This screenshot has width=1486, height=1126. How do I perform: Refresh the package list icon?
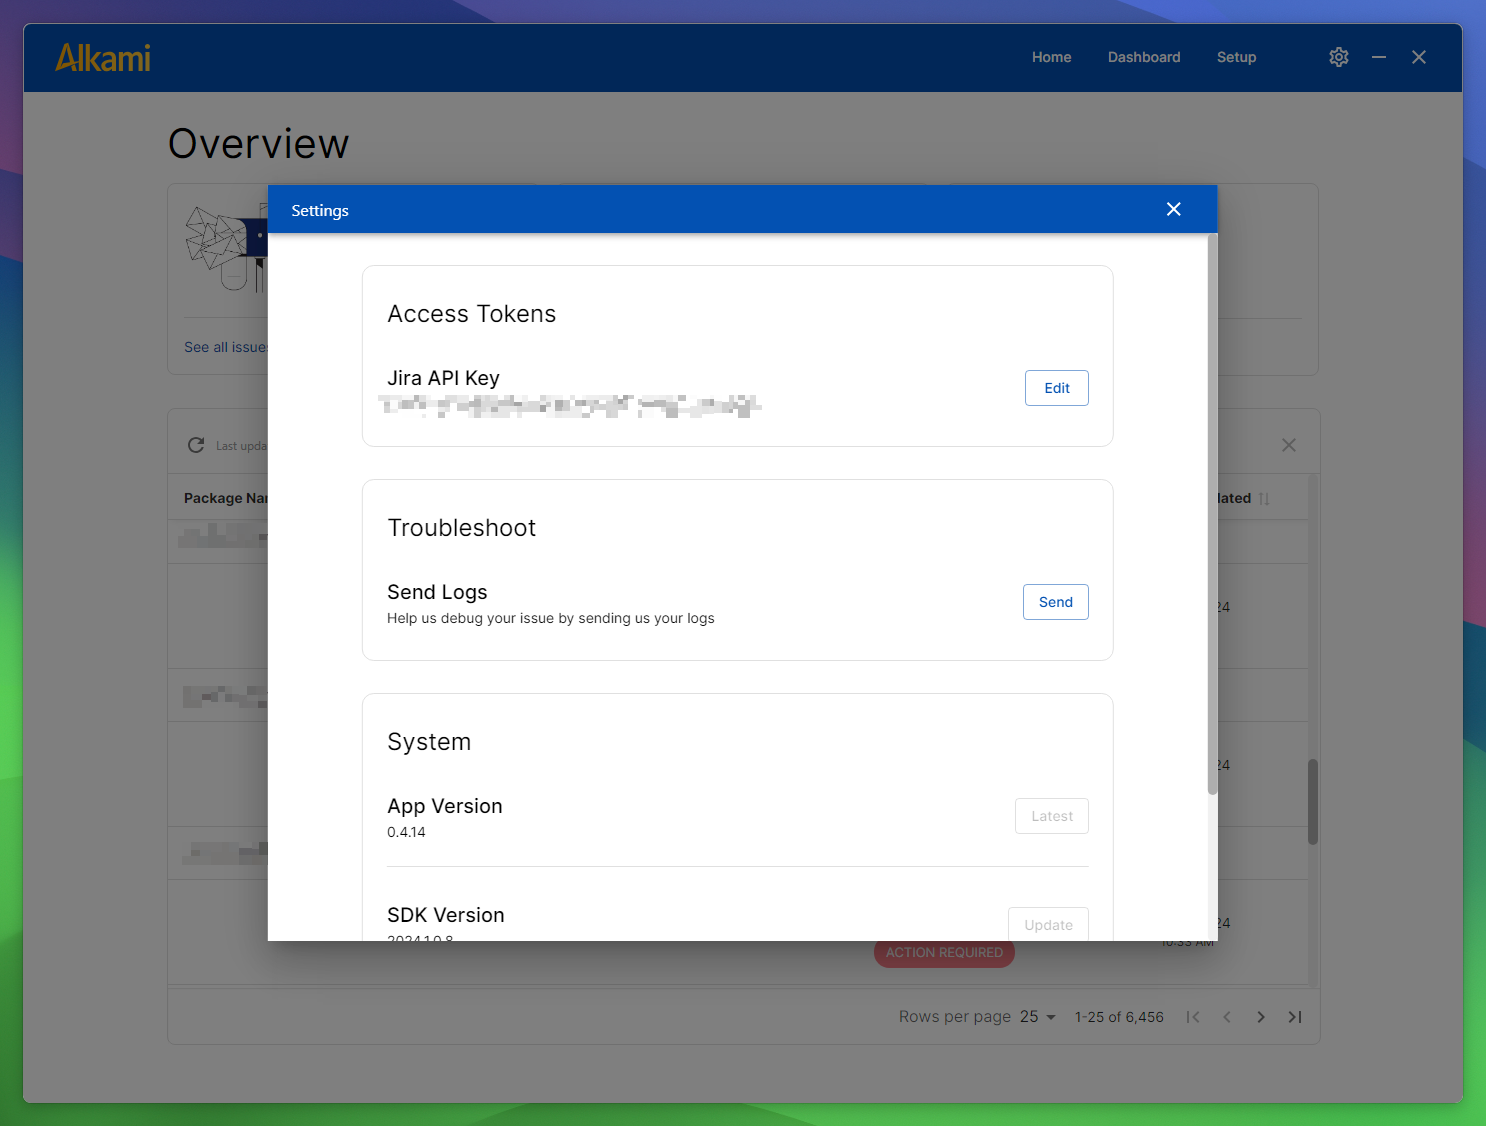point(196,445)
